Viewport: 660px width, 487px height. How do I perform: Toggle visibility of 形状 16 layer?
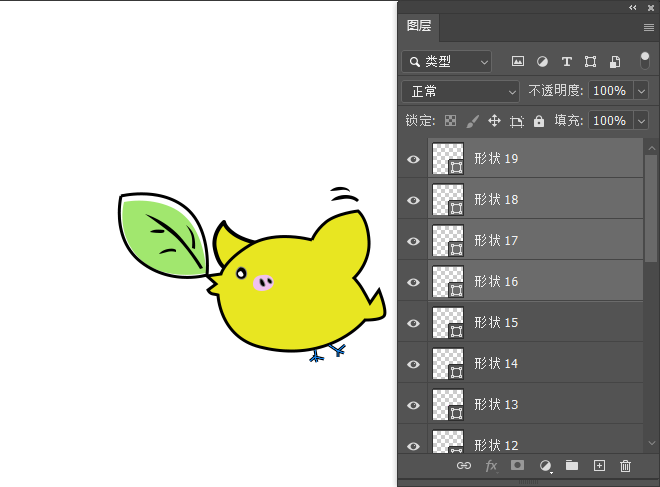coord(413,282)
